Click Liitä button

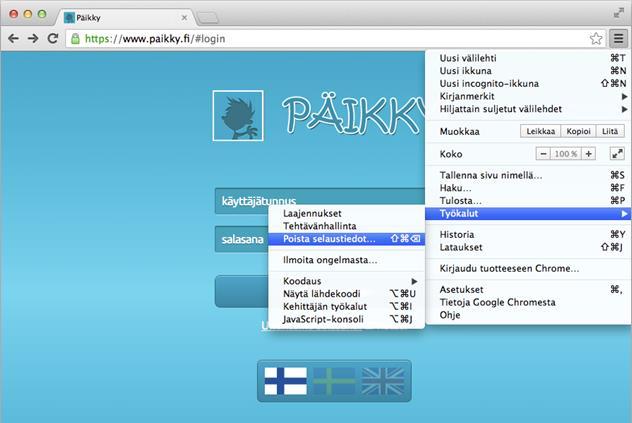tap(610, 131)
